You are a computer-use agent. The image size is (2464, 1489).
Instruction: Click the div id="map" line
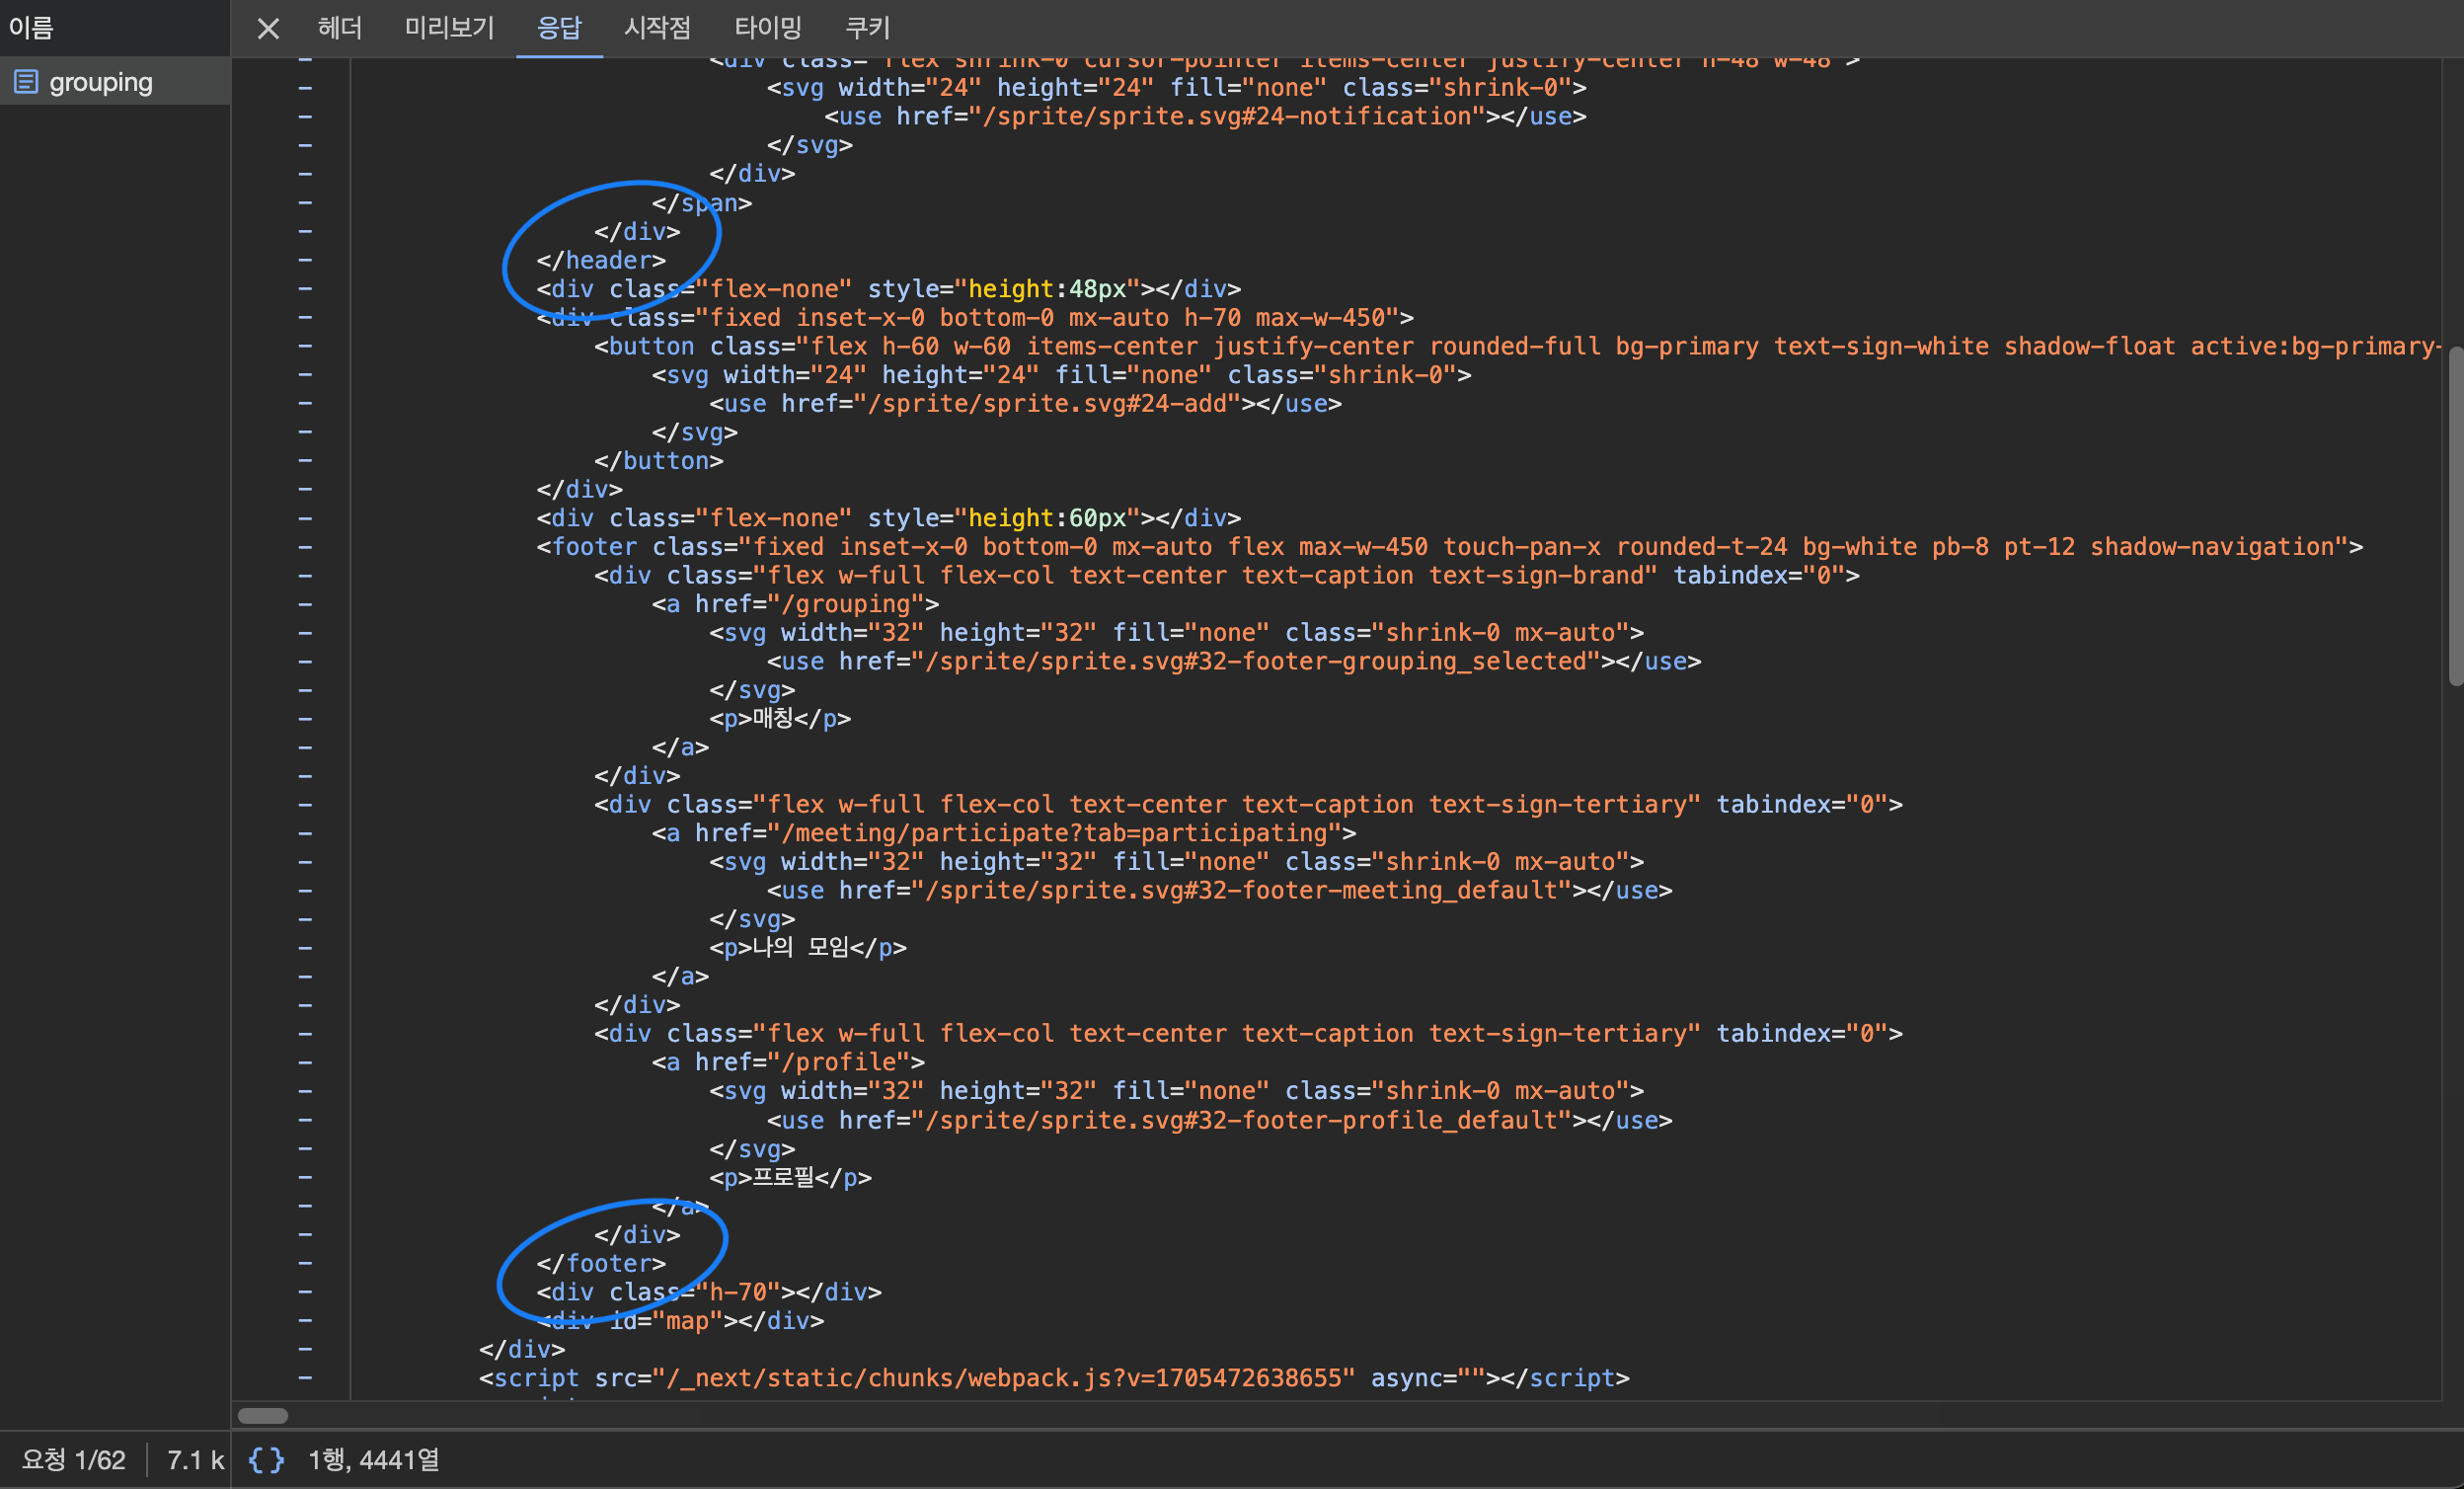coord(680,1321)
